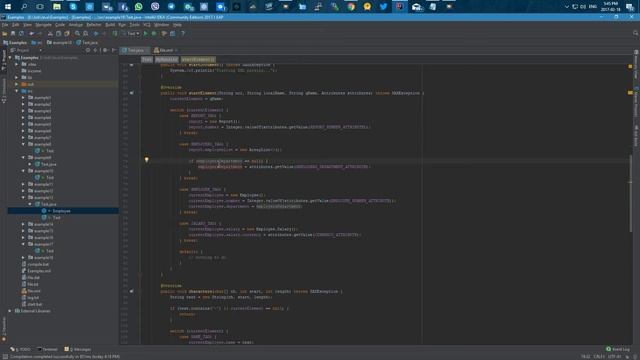Hide the Project panel with collapse icon
Screen dimensions: 640x360
114,50
